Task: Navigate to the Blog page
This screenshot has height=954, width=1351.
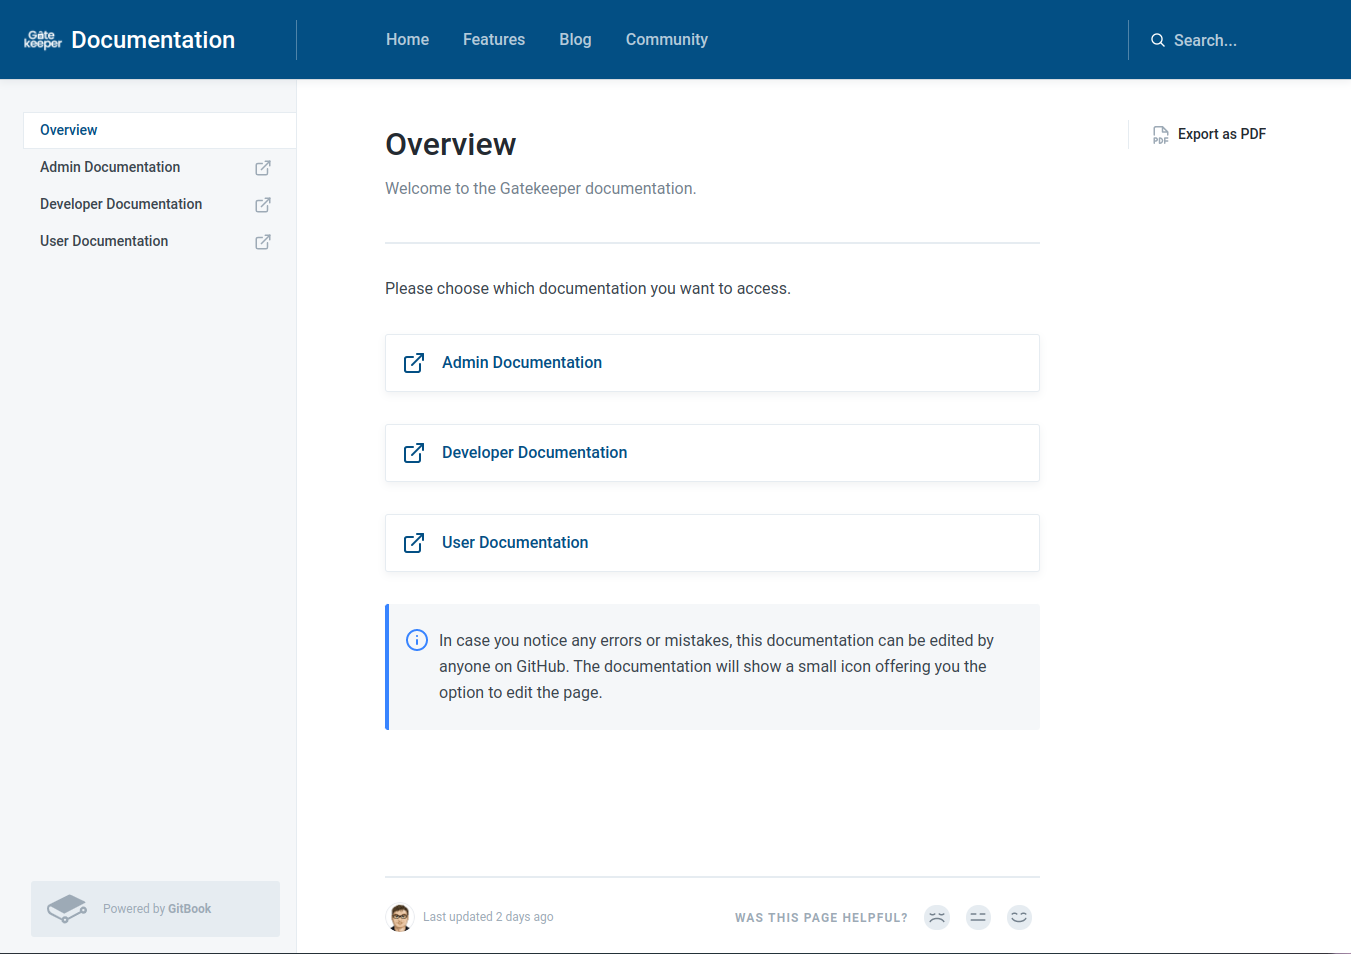Action: 575,40
